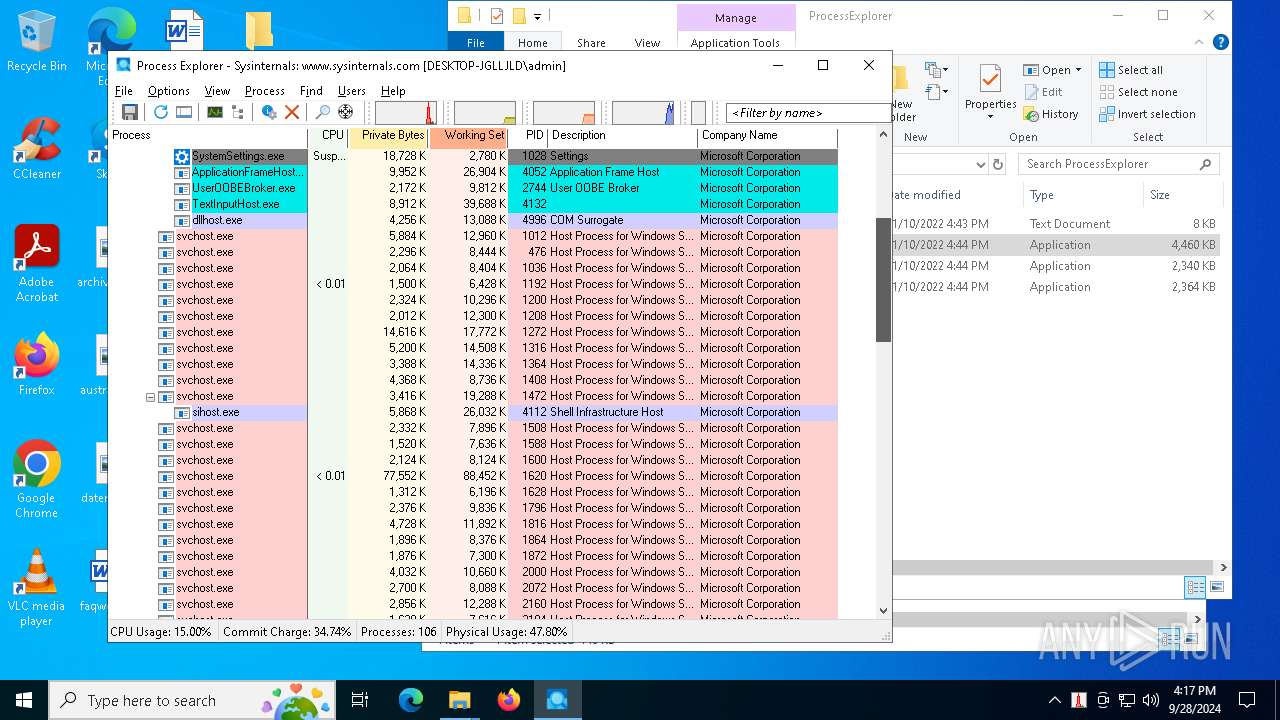
Task: Click the Refresh Now toolbar icon
Action: tap(160, 112)
